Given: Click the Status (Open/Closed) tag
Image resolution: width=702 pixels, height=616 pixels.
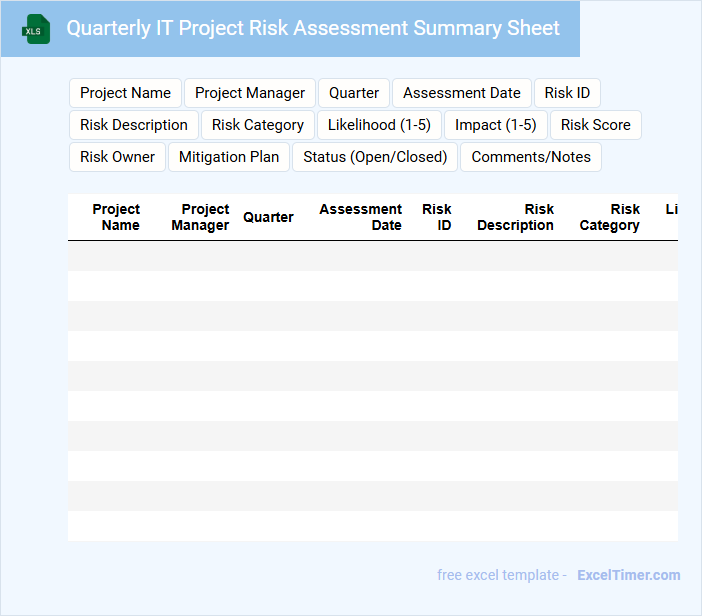Looking at the screenshot, I should tap(375, 157).
